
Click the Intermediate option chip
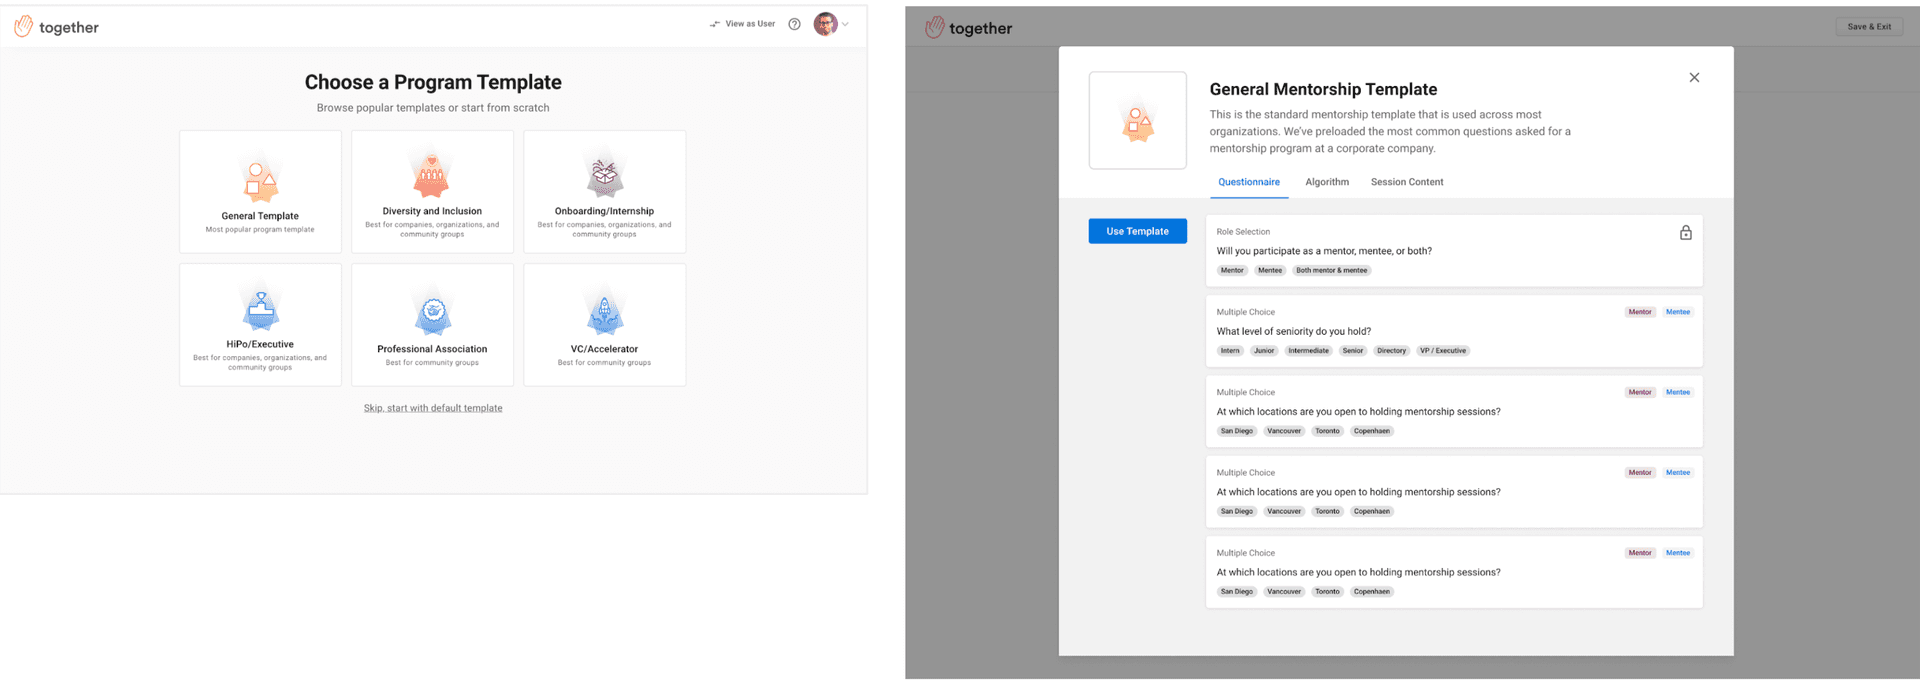click(1308, 351)
